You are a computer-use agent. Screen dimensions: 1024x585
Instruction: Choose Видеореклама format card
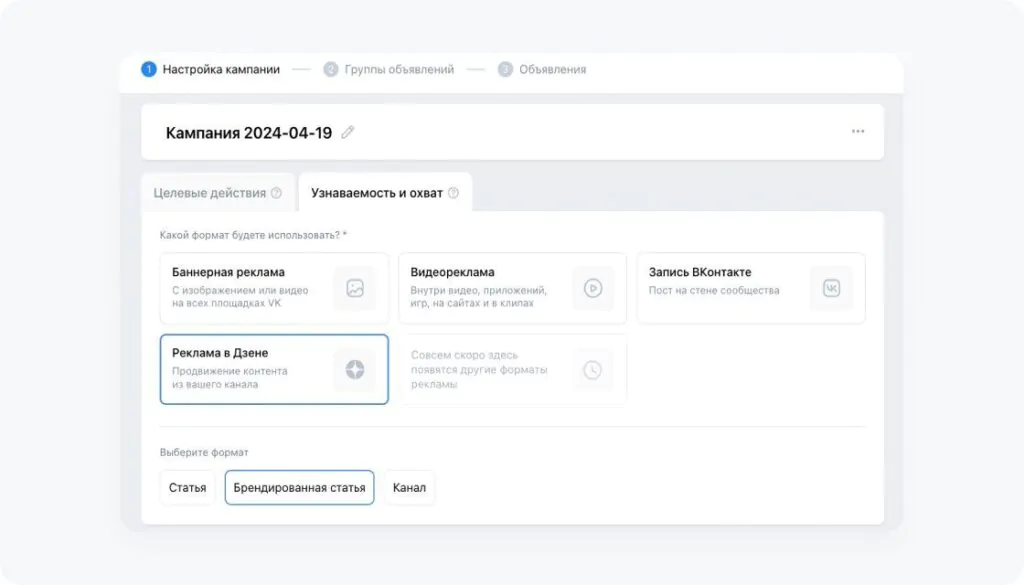pyautogui.click(x=513, y=288)
